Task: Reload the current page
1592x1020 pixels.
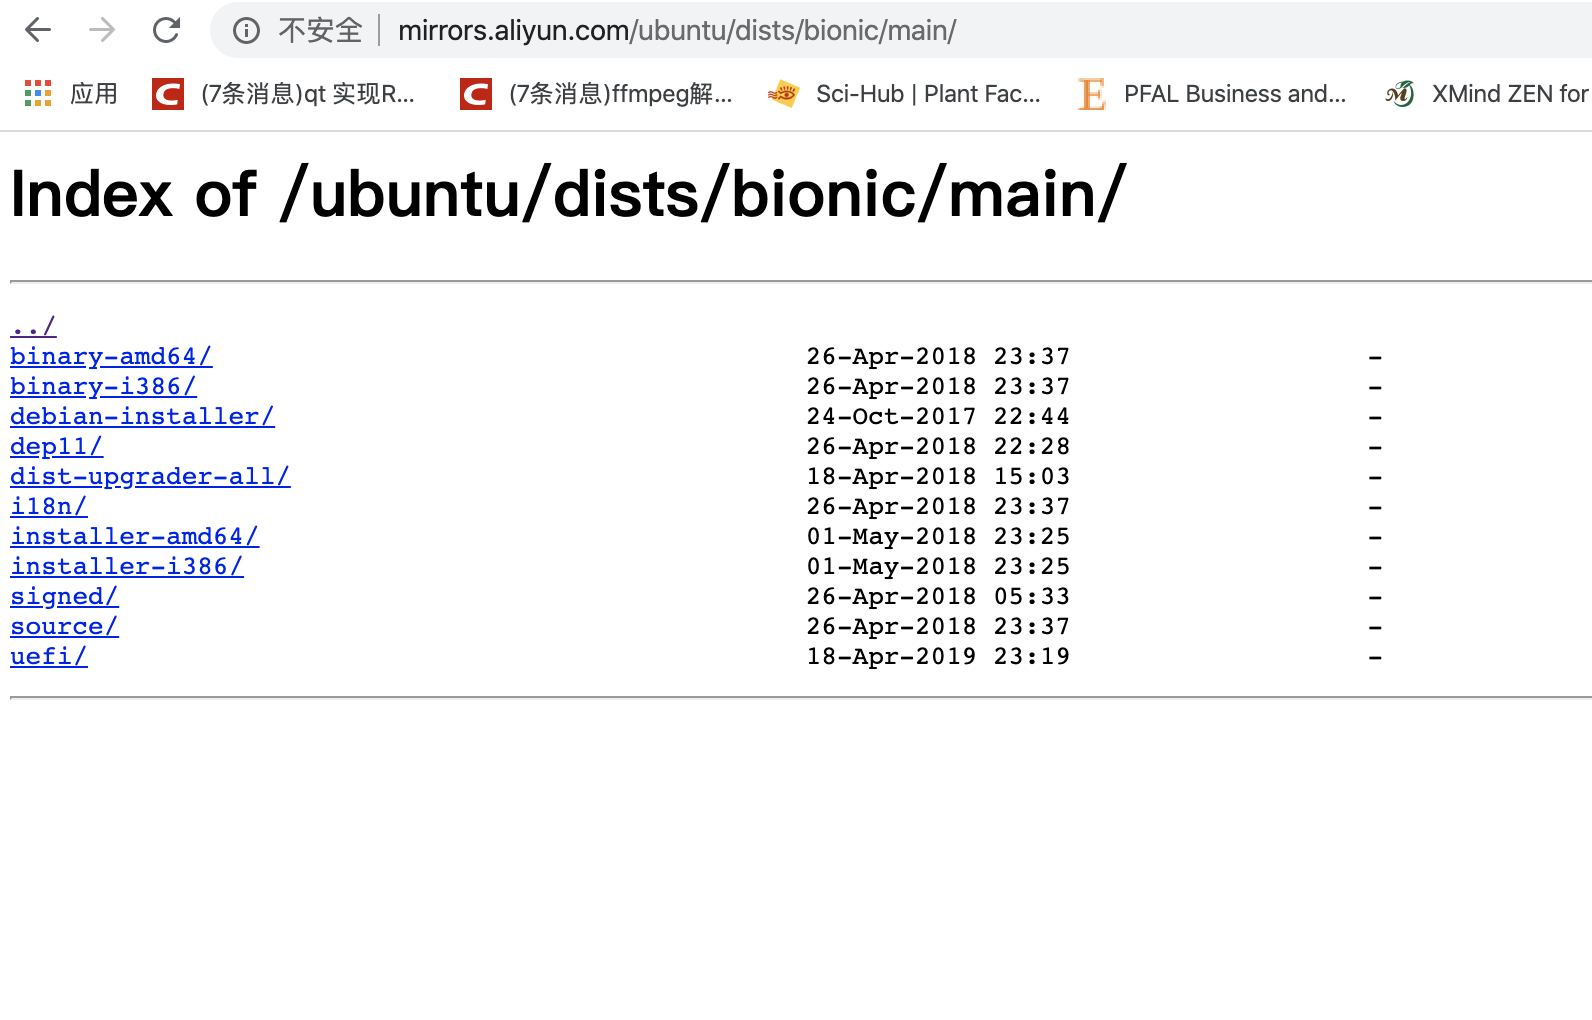Action: 166,30
